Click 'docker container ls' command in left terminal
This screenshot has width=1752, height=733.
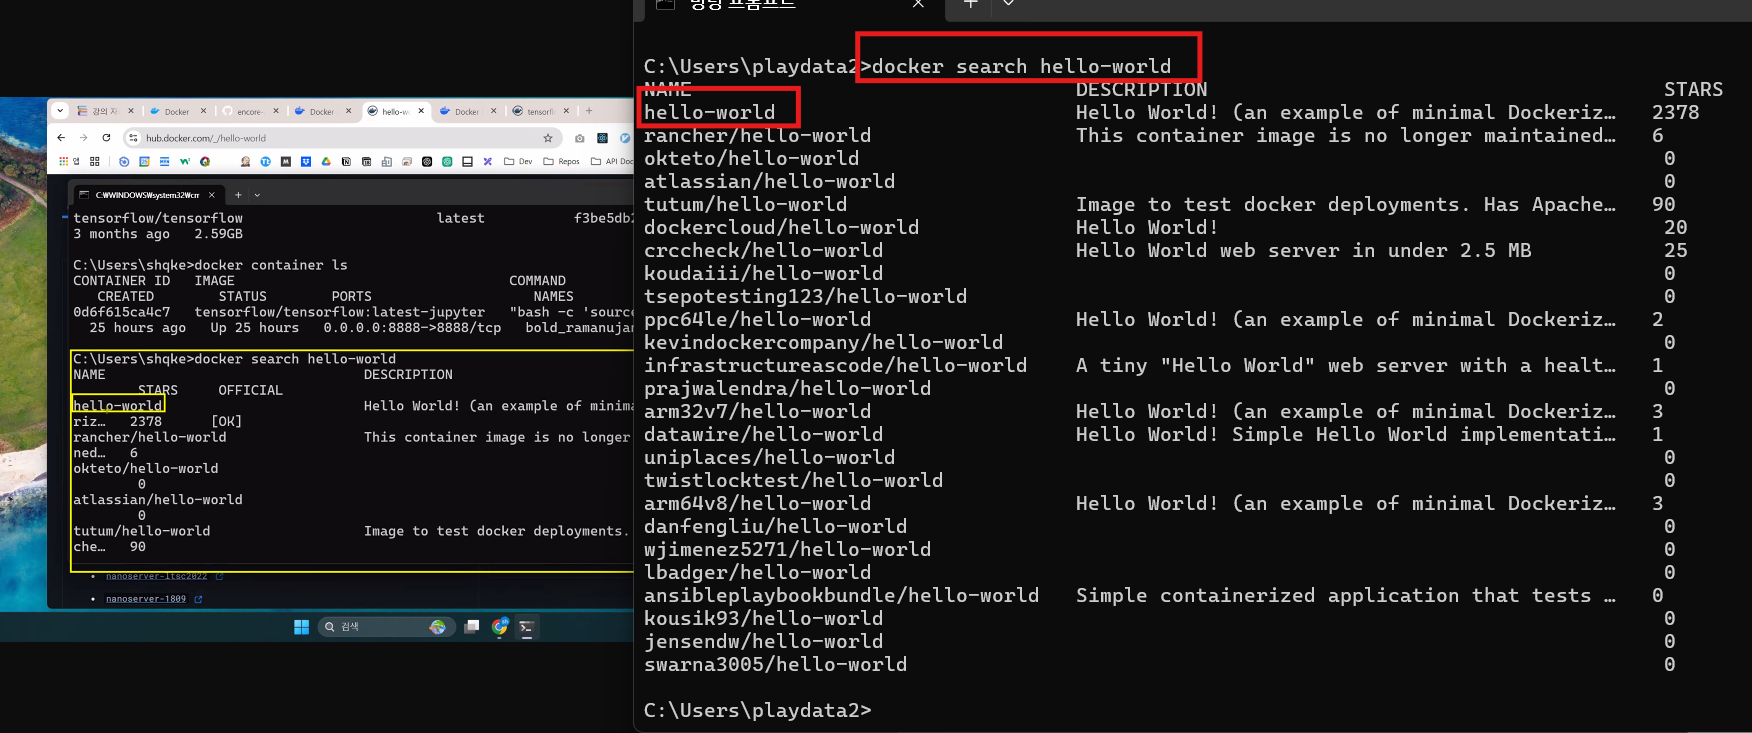271,265
